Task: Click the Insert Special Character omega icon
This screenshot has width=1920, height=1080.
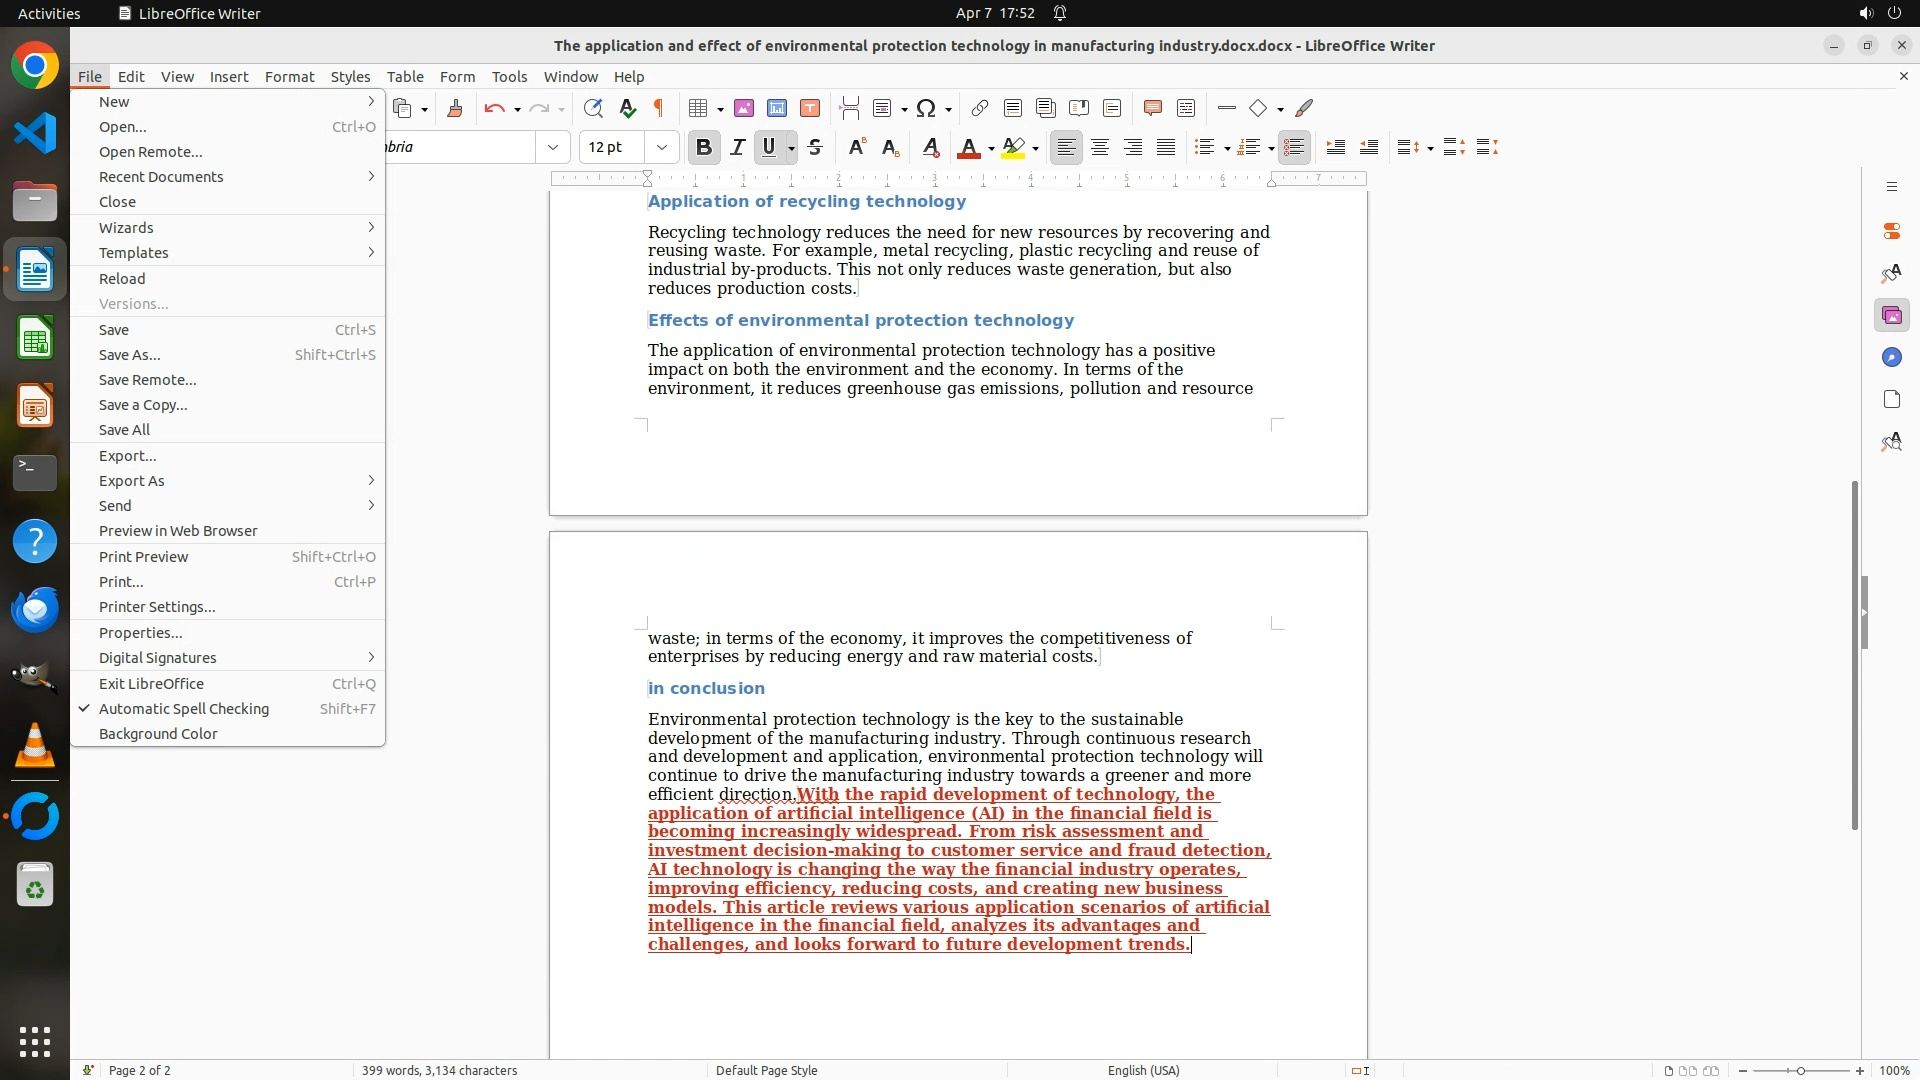Action: (926, 108)
